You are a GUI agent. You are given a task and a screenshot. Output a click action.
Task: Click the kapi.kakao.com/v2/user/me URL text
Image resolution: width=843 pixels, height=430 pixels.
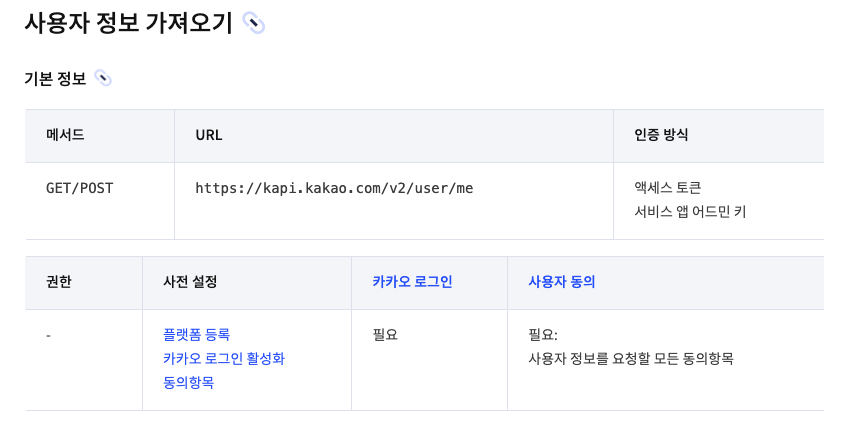[334, 188]
